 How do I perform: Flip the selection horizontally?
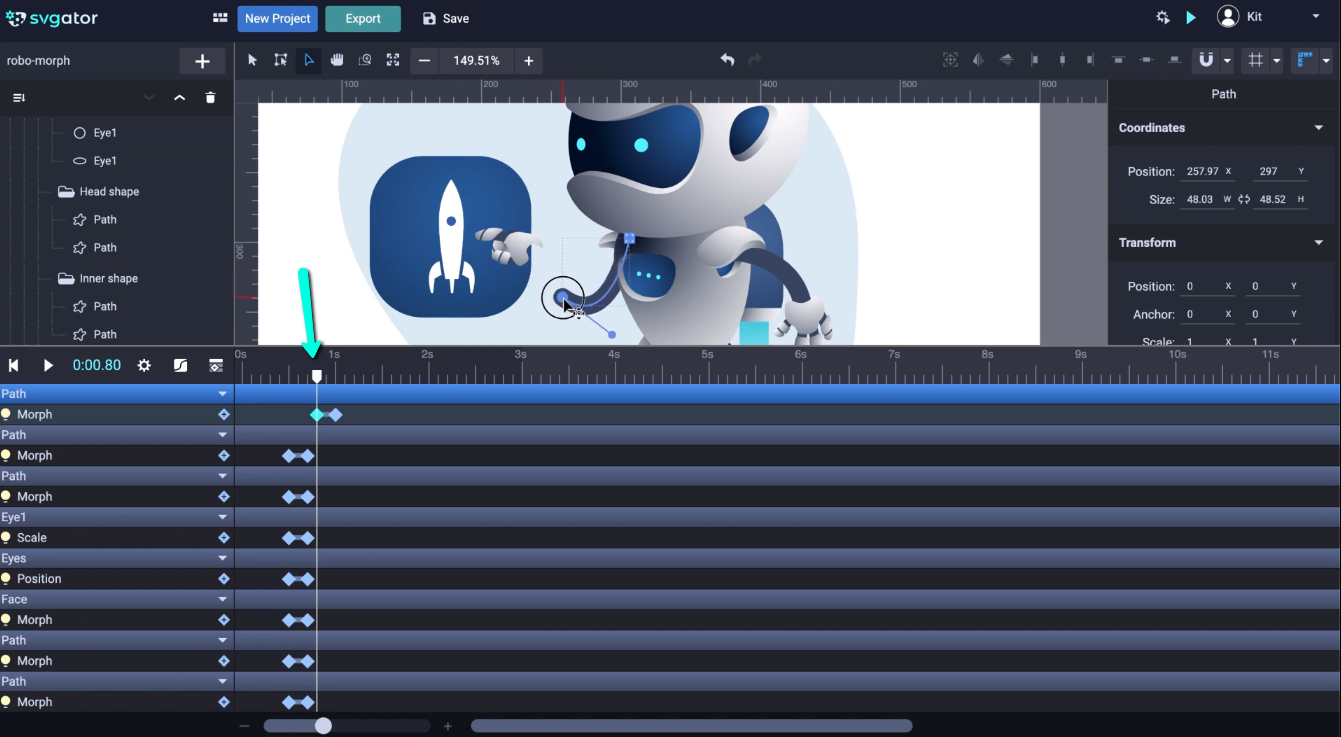point(978,60)
